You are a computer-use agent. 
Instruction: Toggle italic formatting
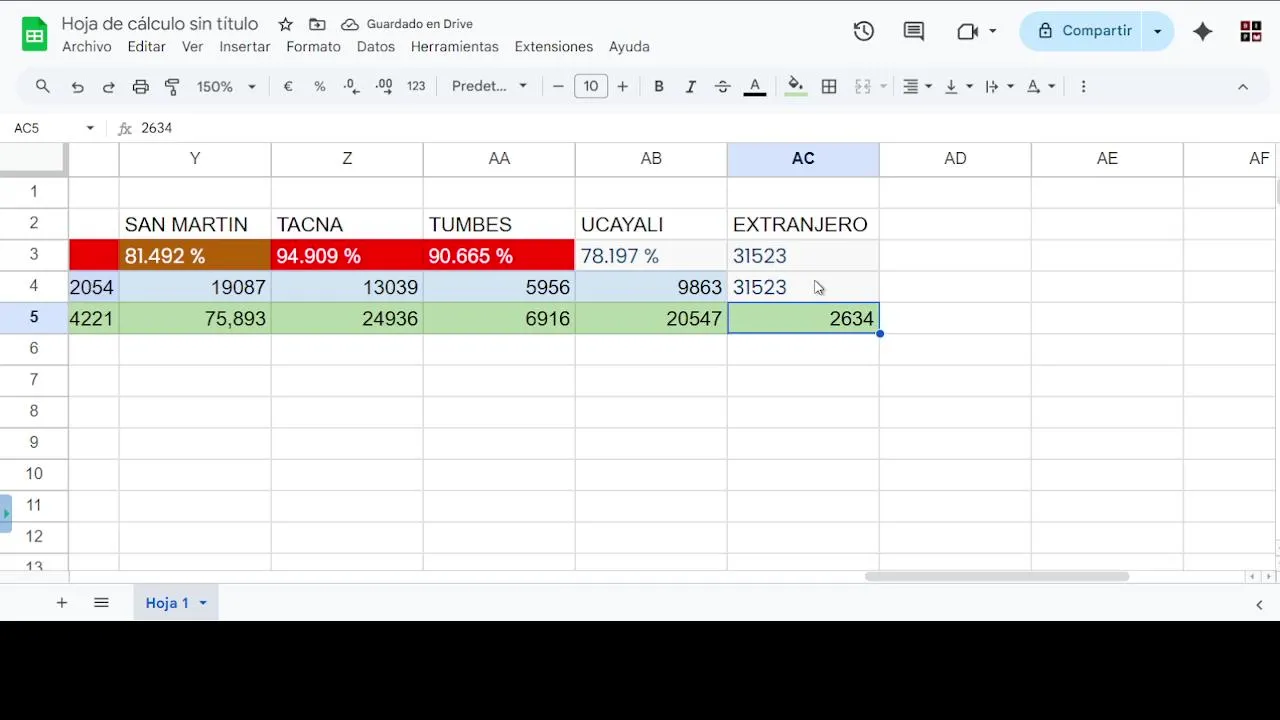pyautogui.click(x=690, y=87)
